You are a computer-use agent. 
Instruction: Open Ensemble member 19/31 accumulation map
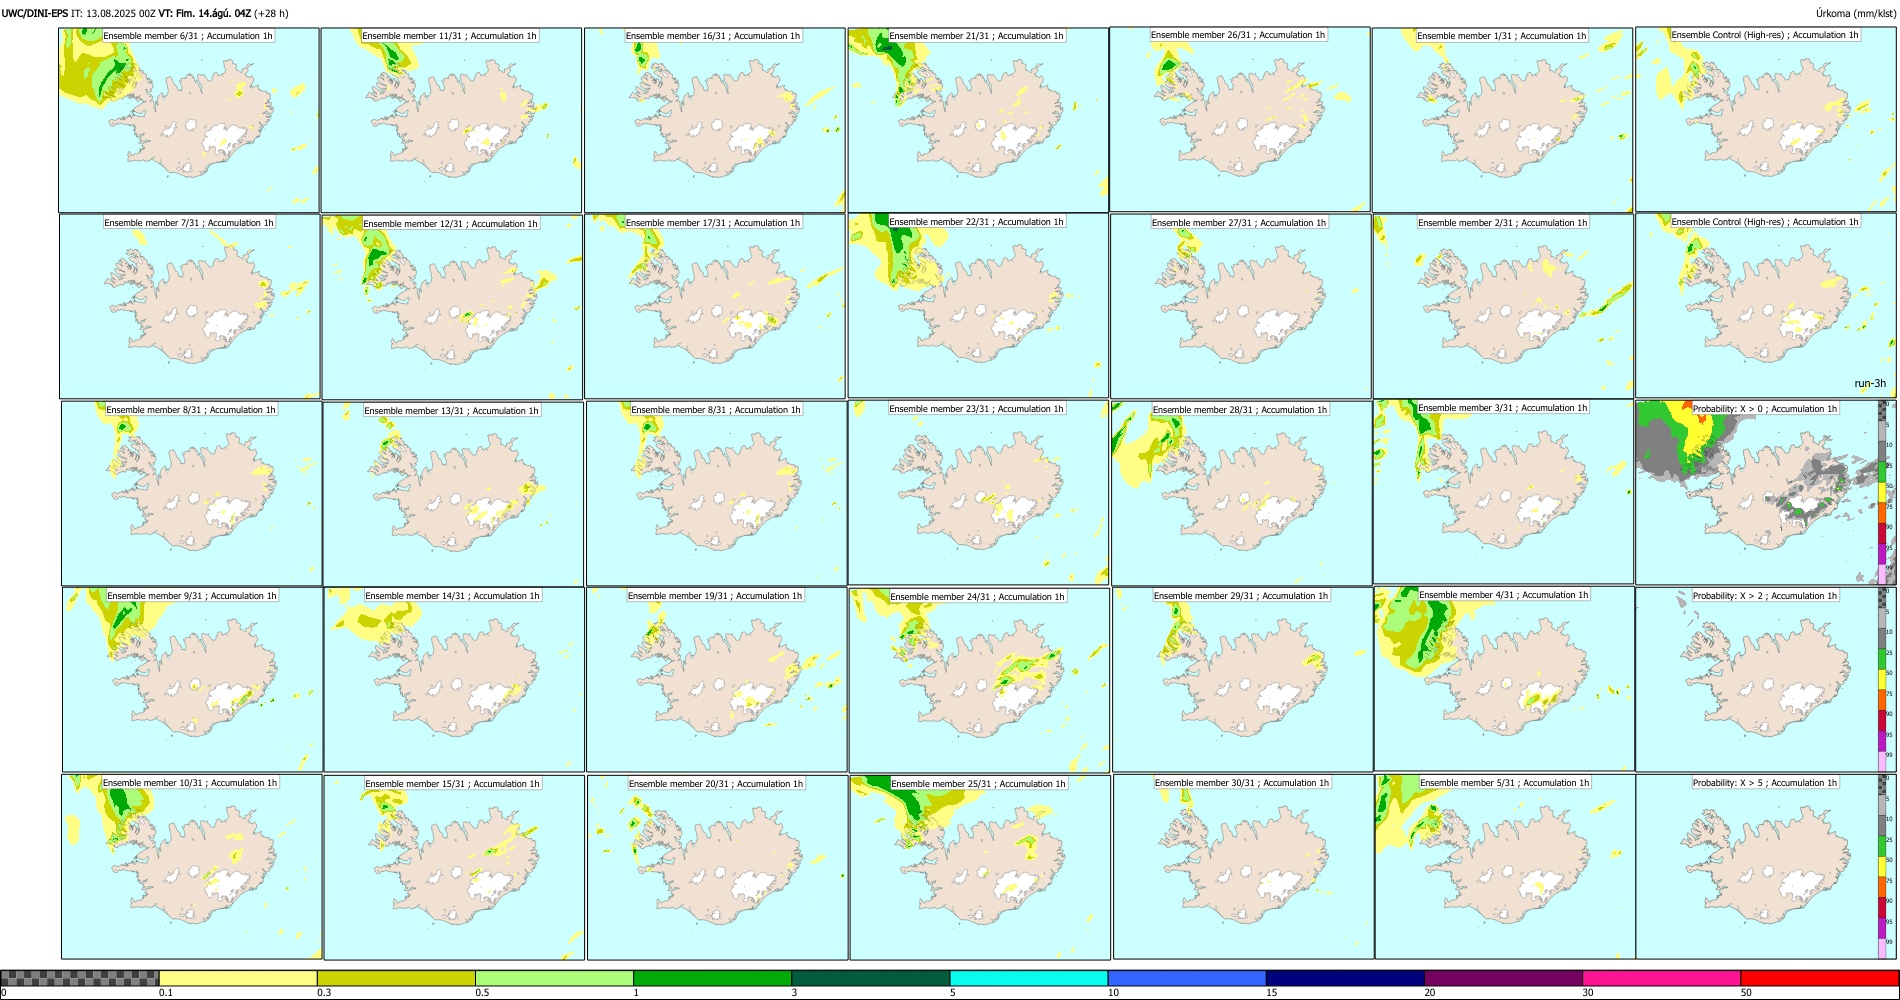pos(717,679)
